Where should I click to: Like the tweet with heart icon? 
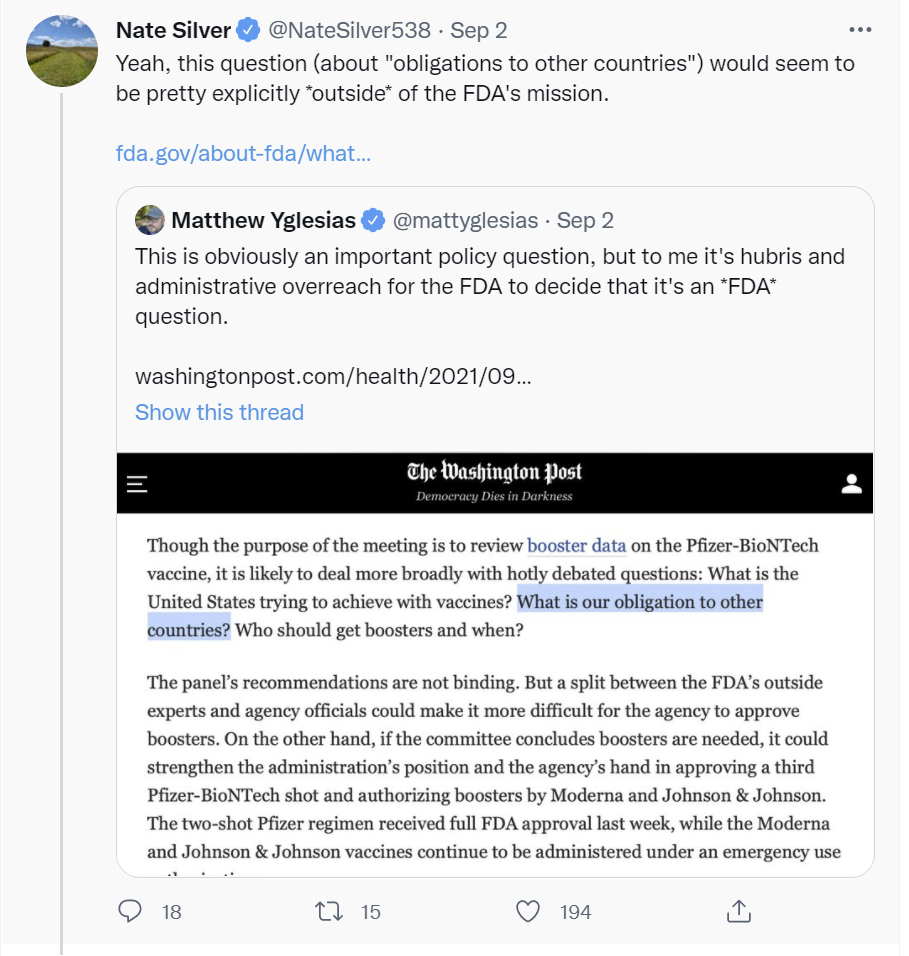coord(528,911)
